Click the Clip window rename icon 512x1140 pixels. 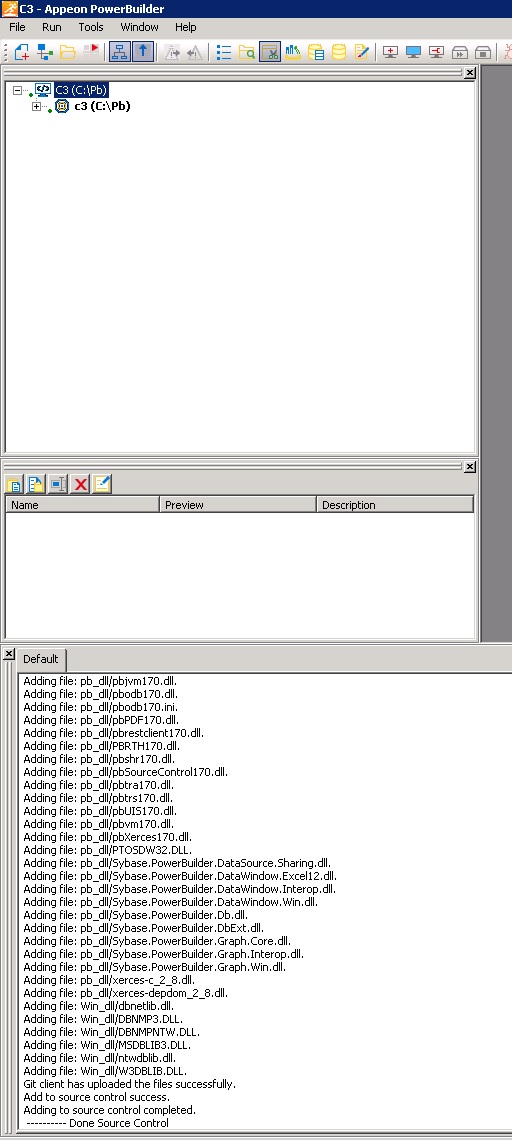tap(58, 484)
